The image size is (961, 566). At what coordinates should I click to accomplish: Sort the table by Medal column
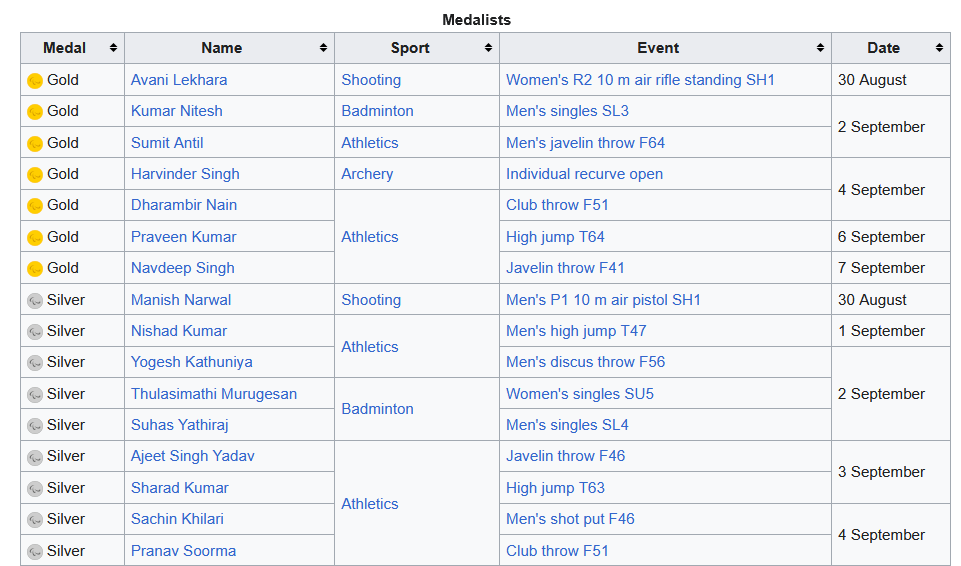(x=114, y=48)
